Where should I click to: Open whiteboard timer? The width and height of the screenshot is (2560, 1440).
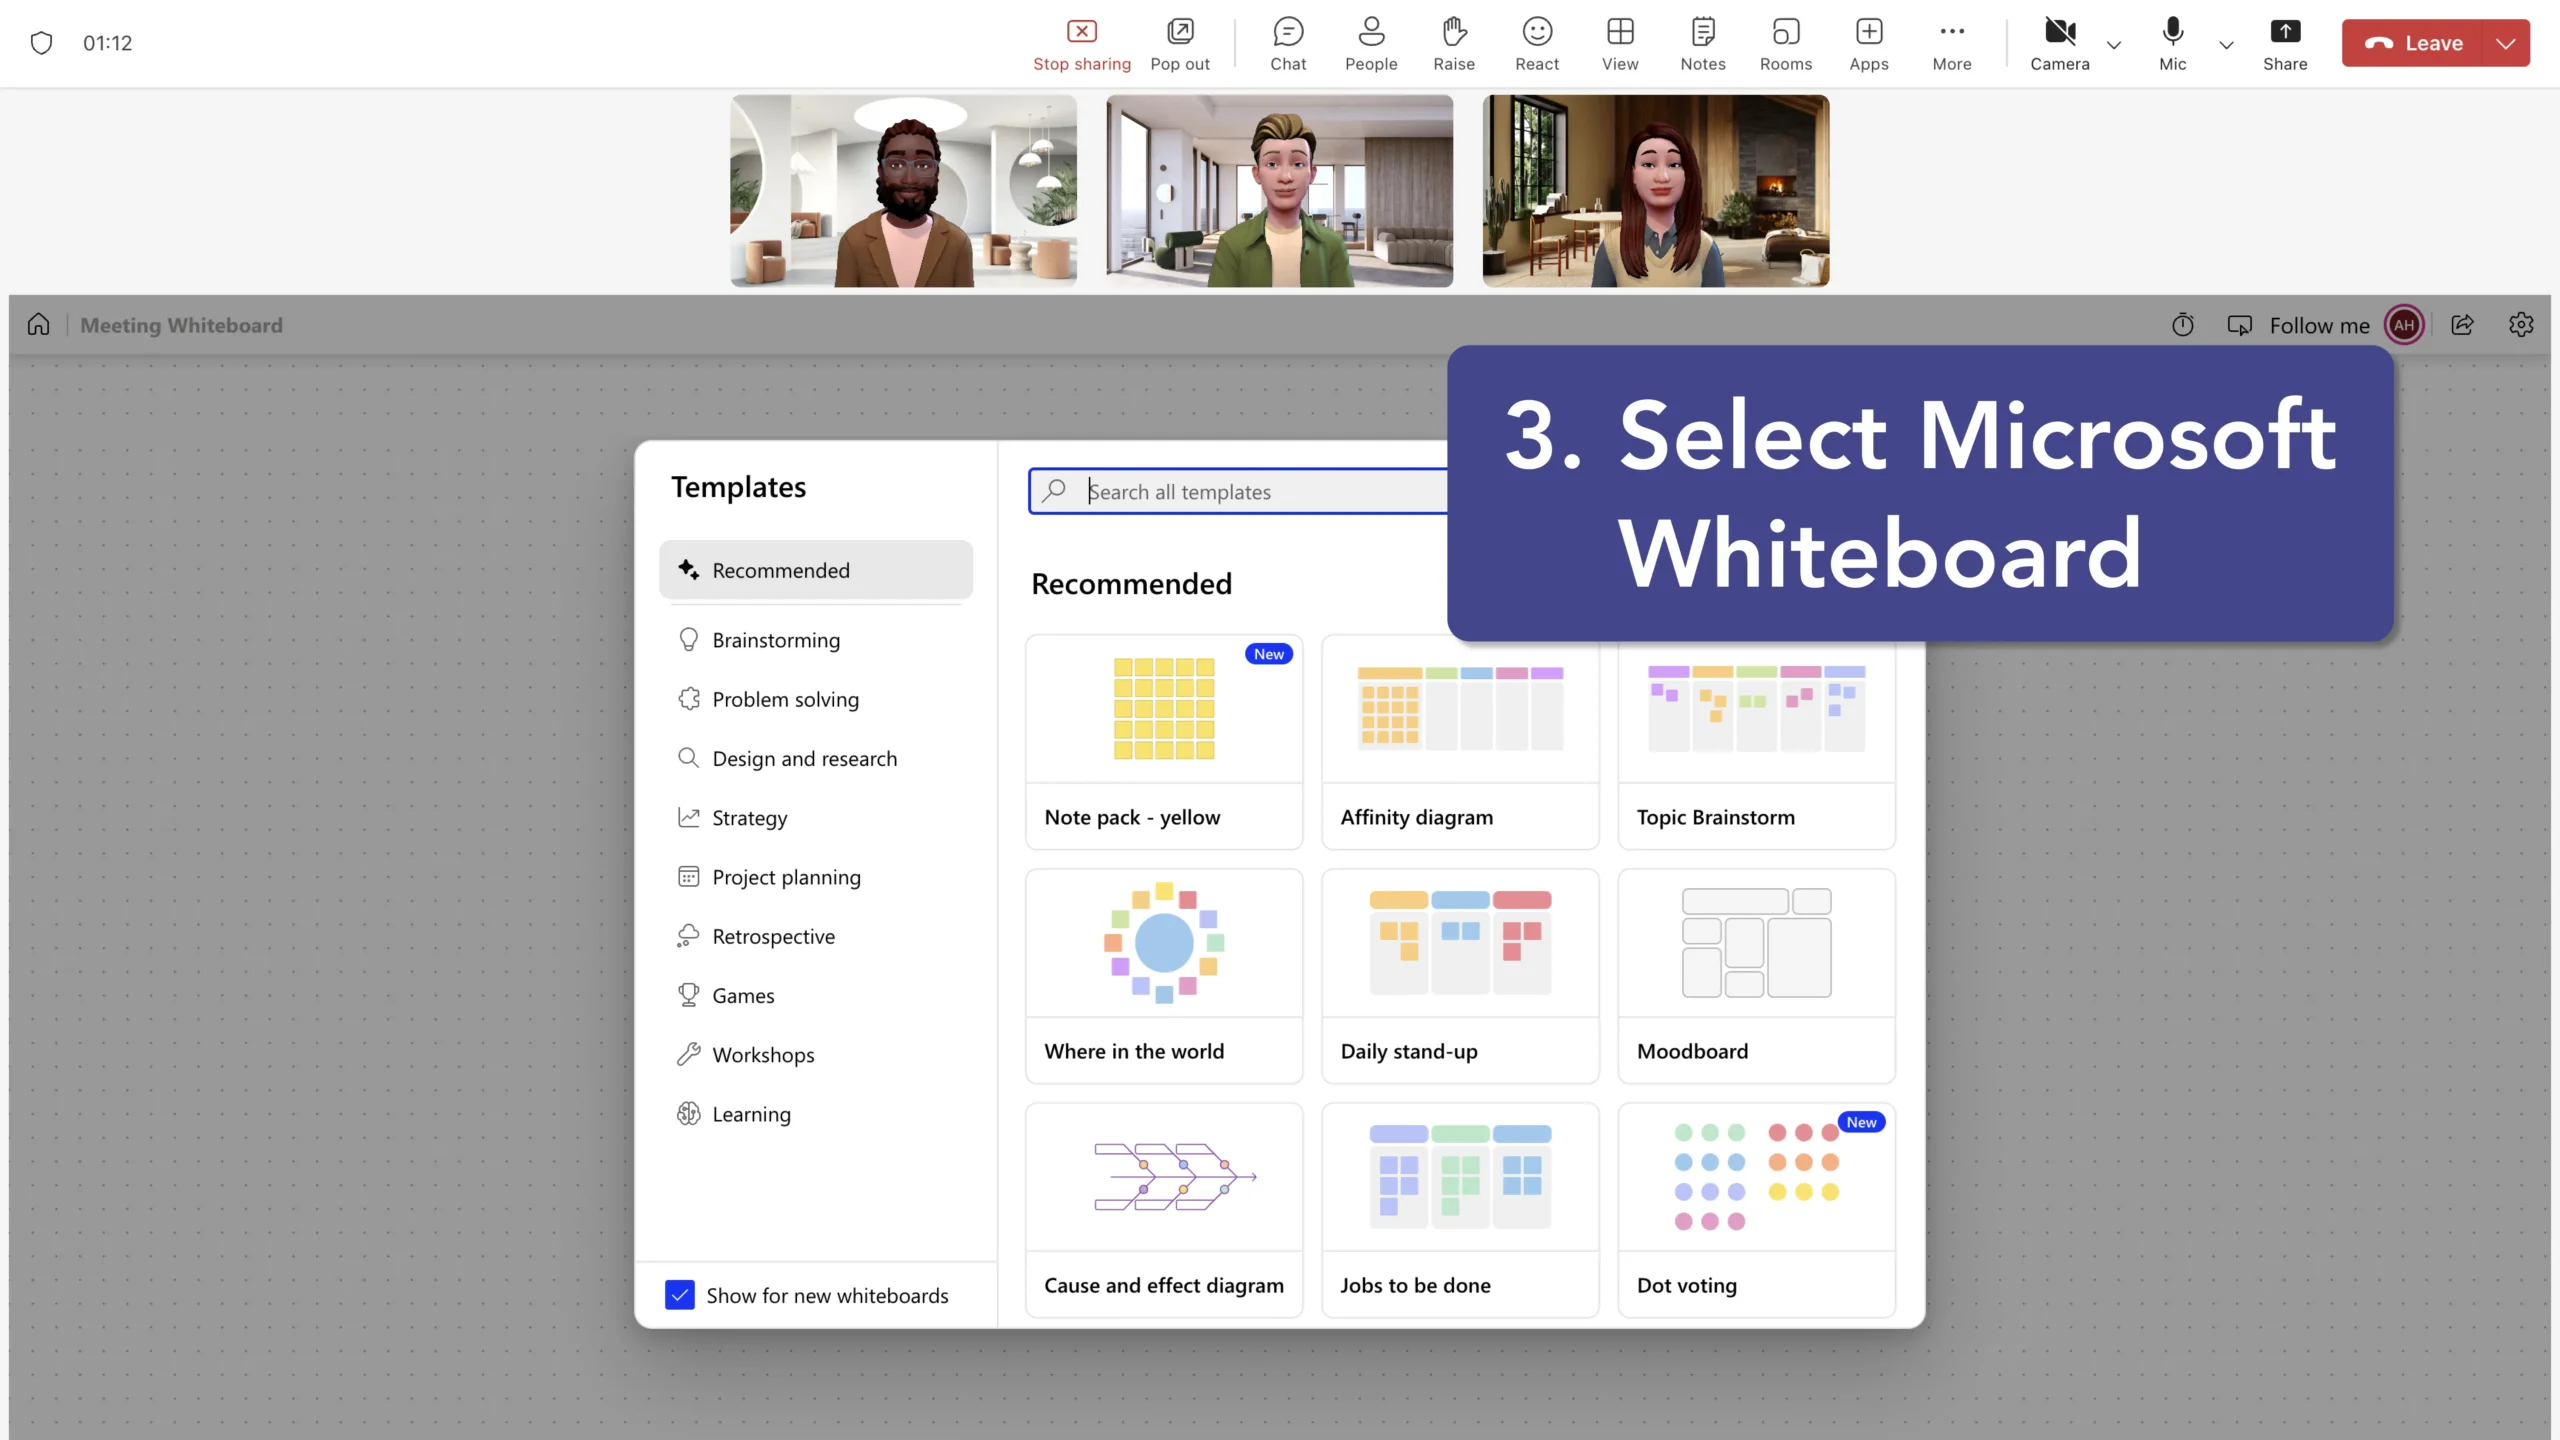point(2182,325)
